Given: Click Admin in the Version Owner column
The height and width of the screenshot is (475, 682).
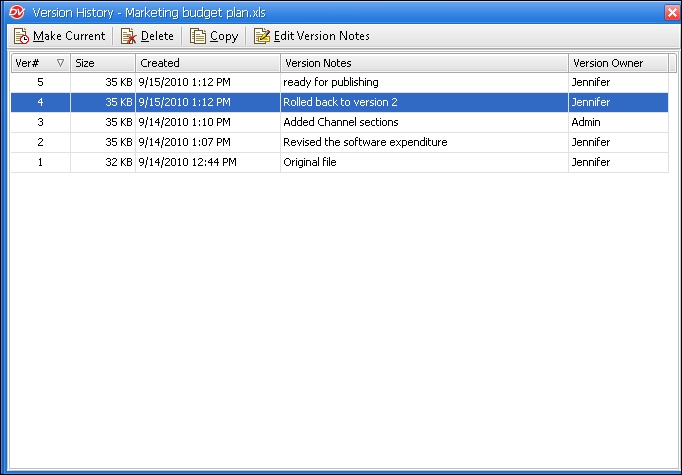Looking at the screenshot, I should pos(587,122).
